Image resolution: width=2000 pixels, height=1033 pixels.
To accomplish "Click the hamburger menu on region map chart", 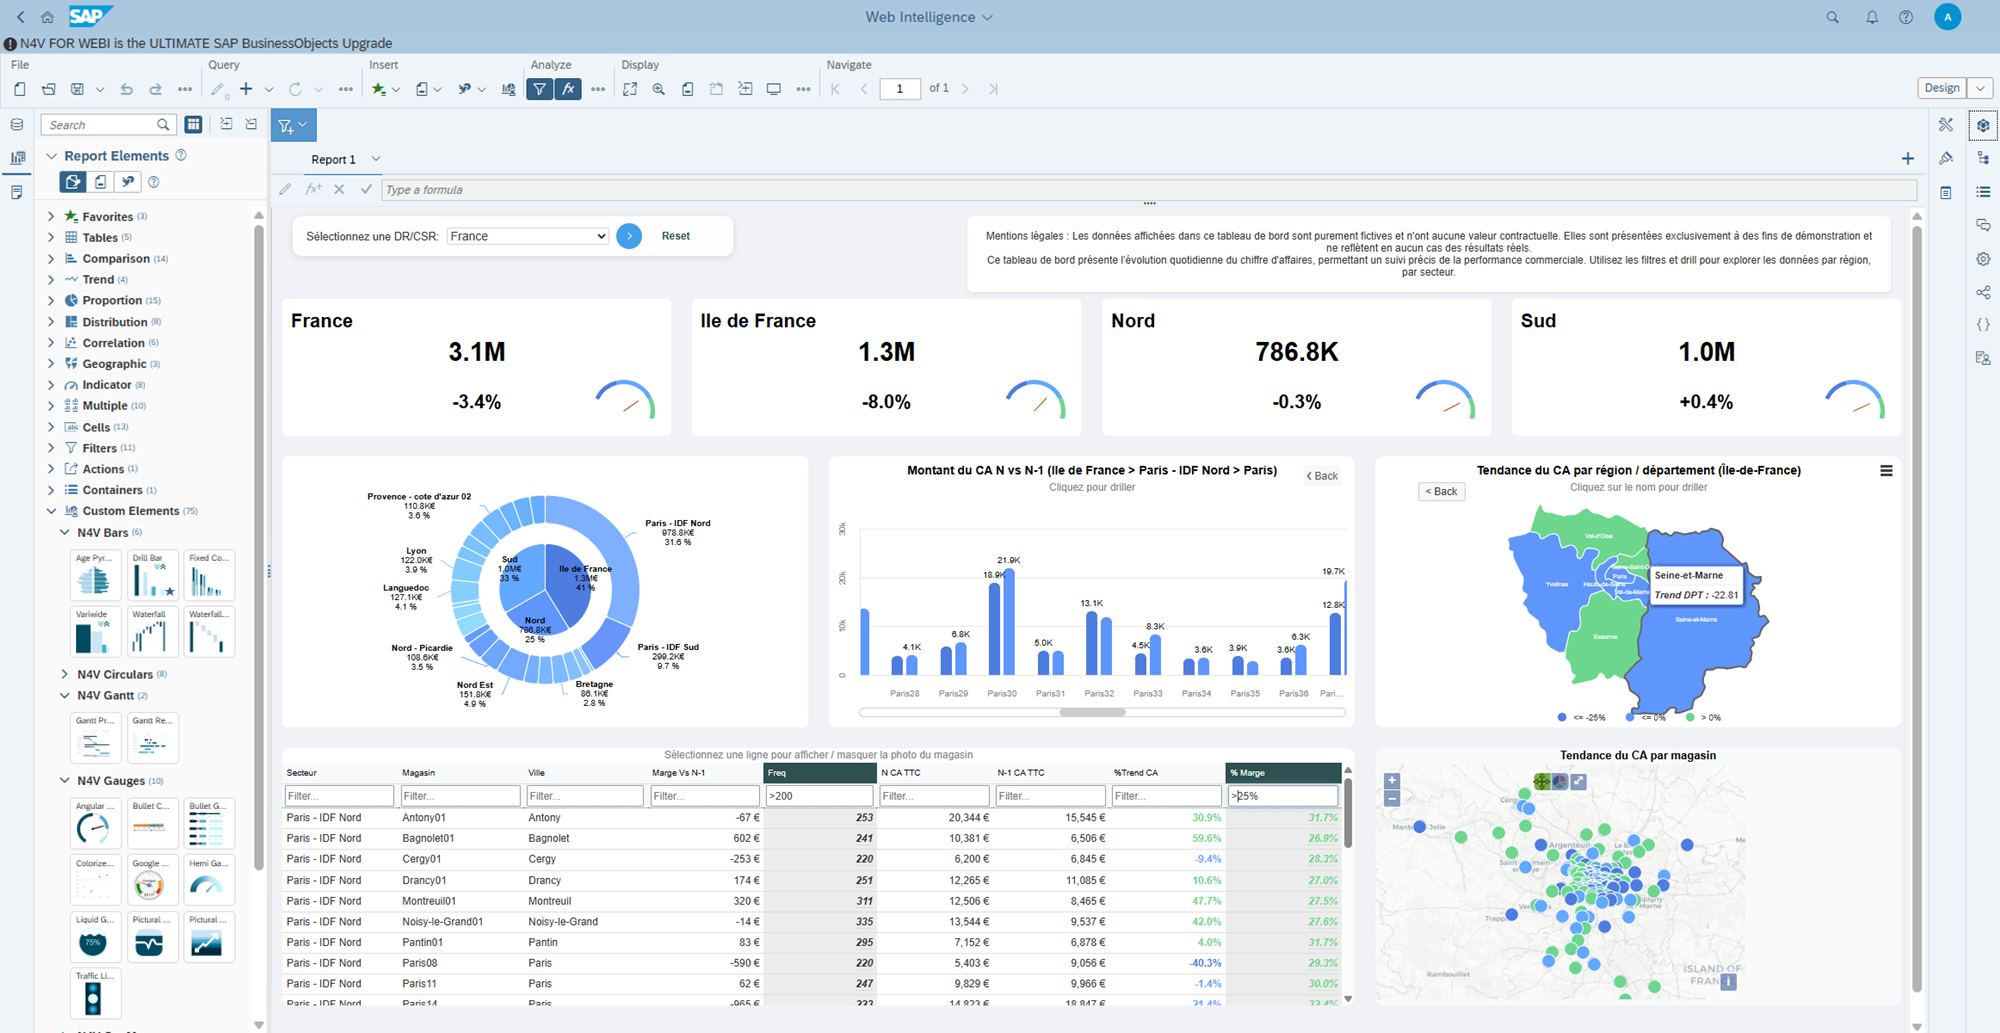I will coord(1886,471).
